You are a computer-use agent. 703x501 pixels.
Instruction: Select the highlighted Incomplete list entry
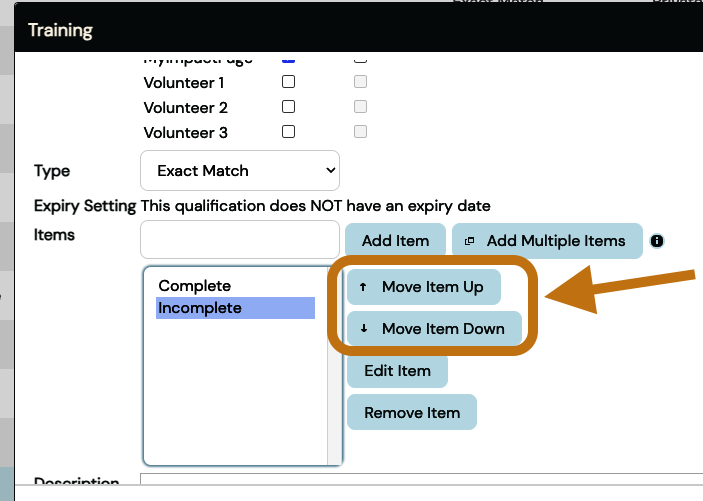[x=200, y=308]
